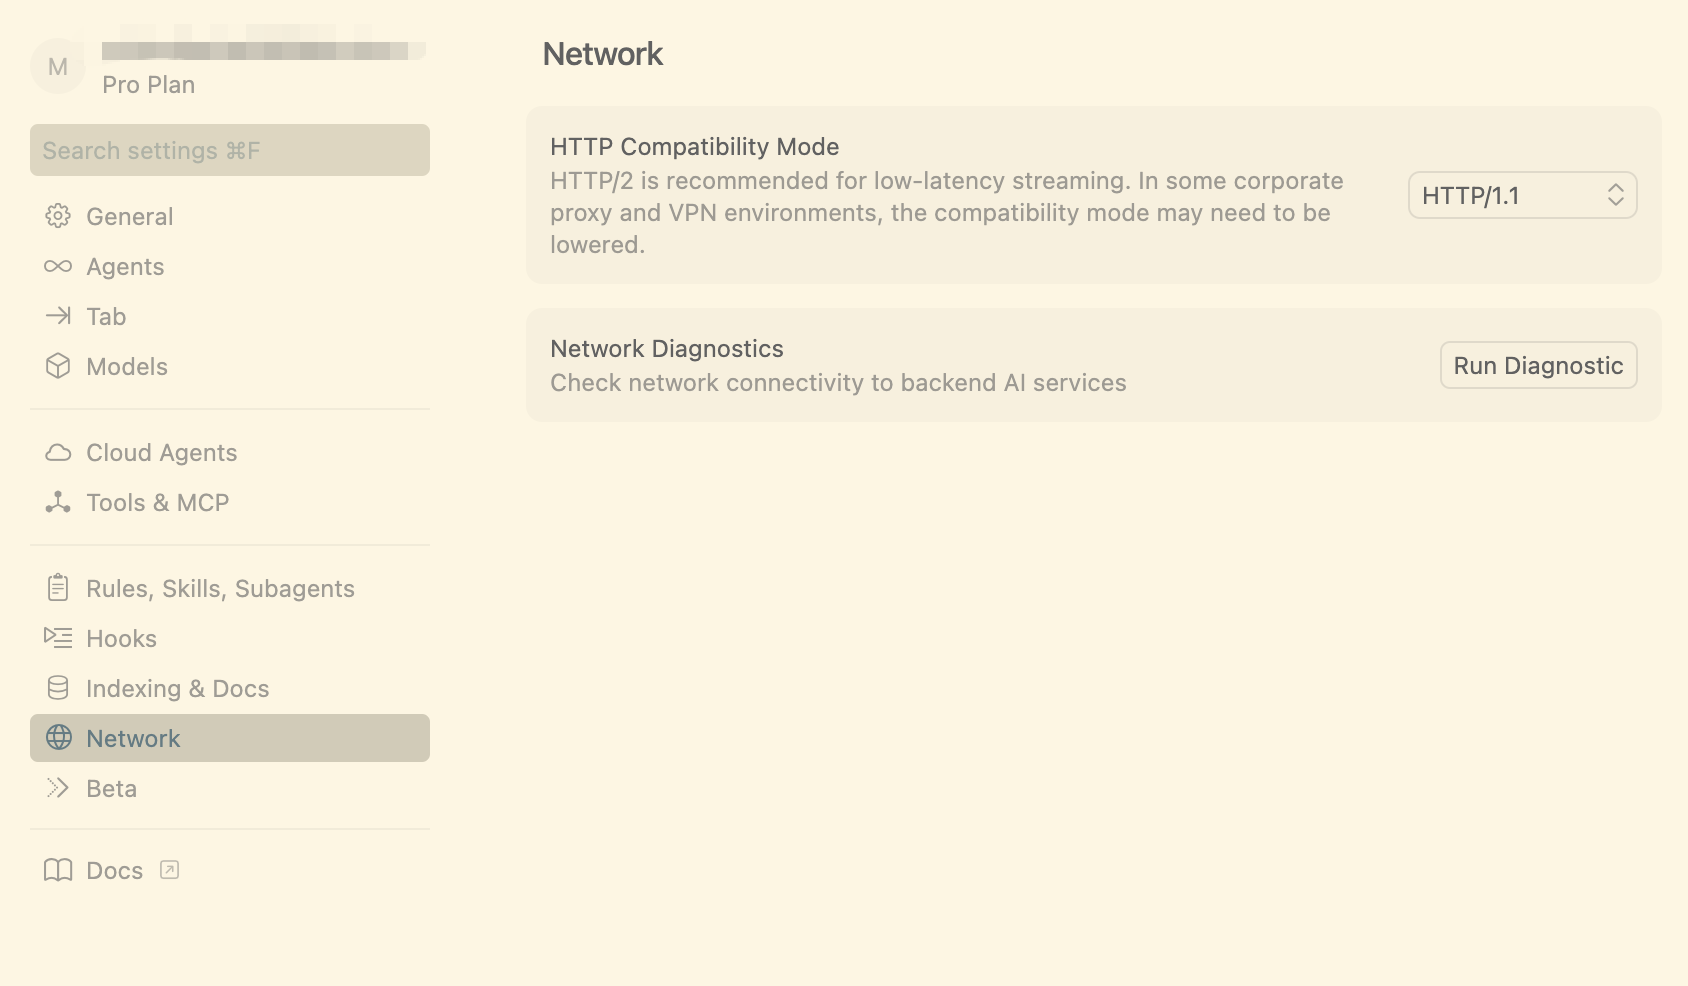Click the Beta chevrons icon
The width and height of the screenshot is (1688, 986).
58,788
